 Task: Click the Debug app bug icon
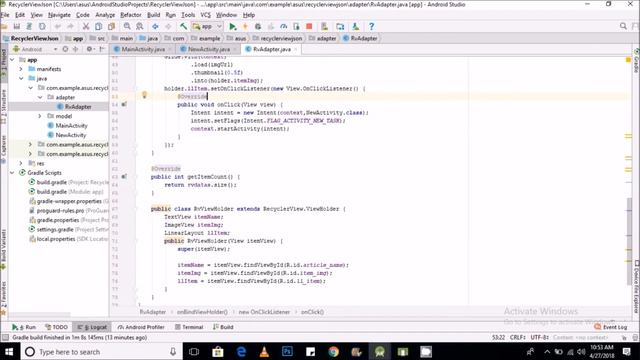click(x=258, y=26)
